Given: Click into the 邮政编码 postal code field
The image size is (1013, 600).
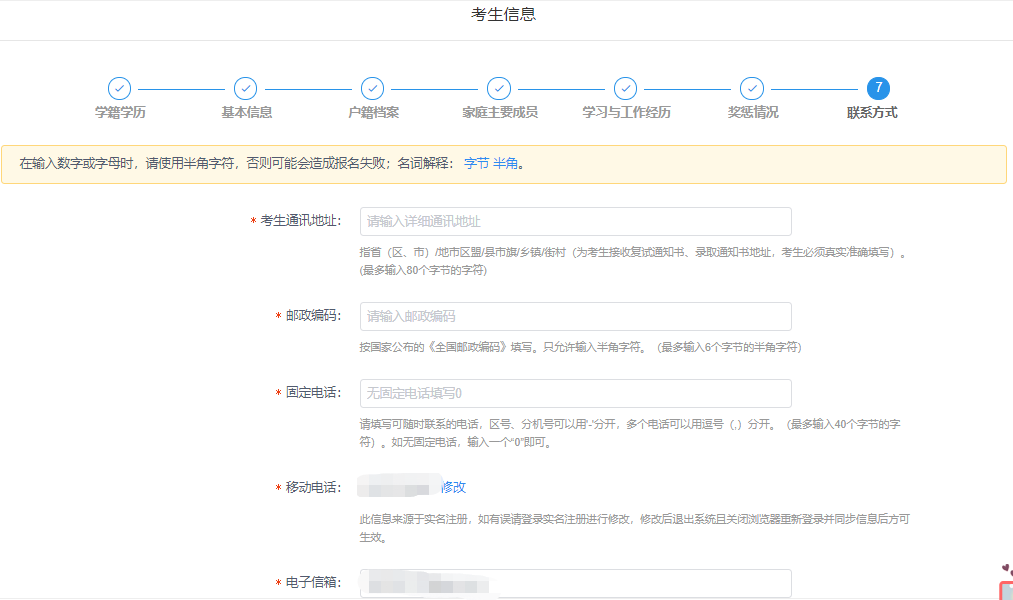Looking at the screenshot, I should point(575,316).
